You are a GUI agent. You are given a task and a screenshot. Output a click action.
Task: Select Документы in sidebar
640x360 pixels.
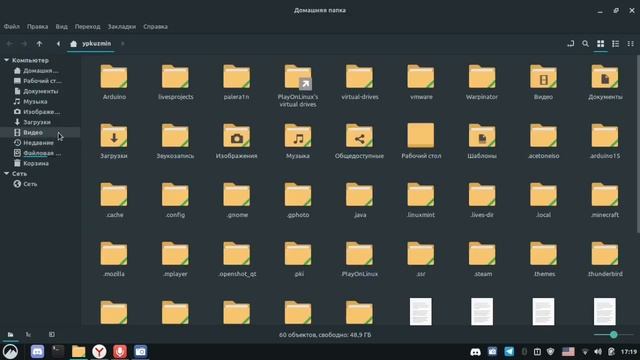tap(41, 91)
